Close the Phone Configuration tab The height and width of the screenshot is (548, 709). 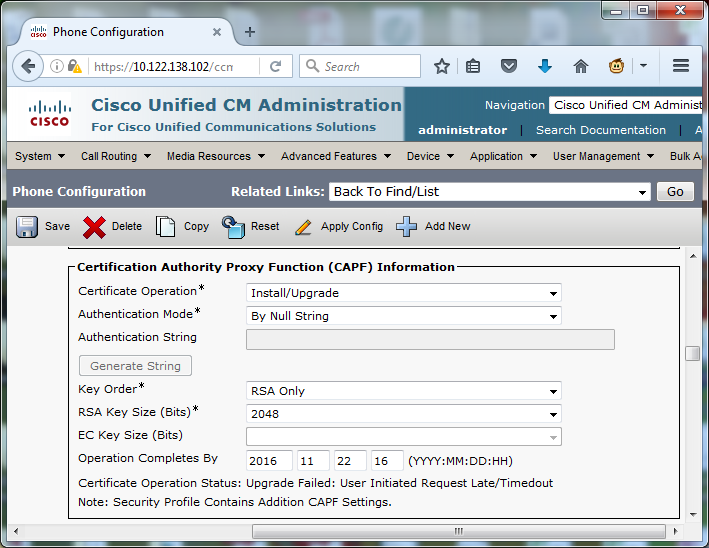217,32
